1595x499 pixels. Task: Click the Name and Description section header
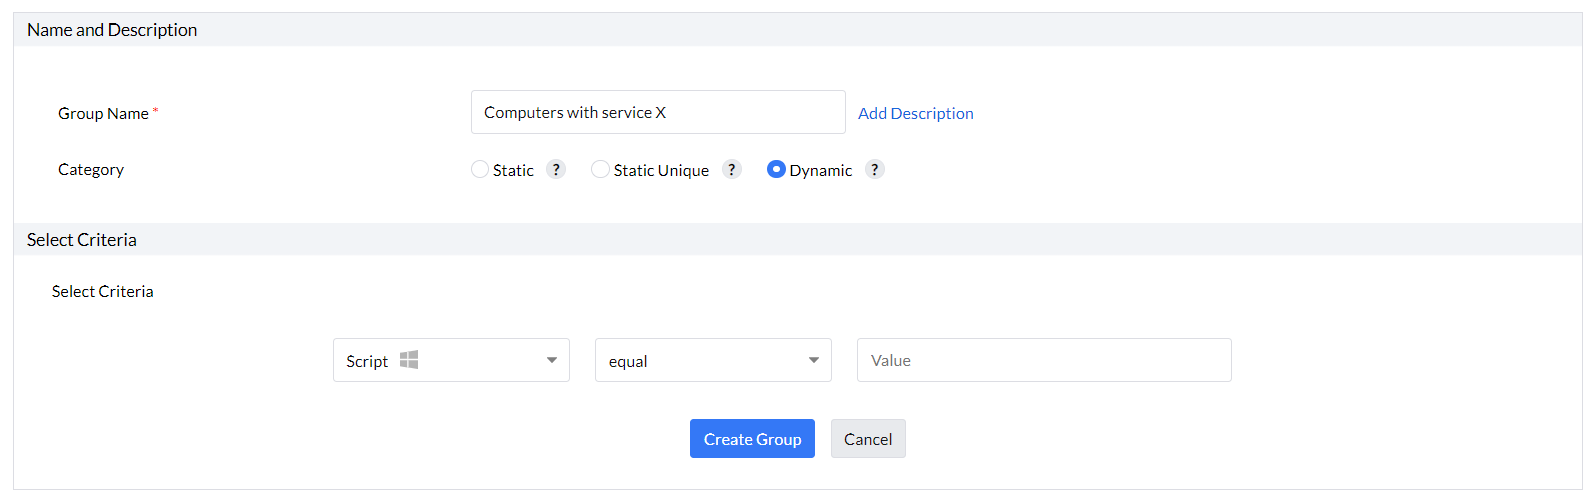(112, 30)
